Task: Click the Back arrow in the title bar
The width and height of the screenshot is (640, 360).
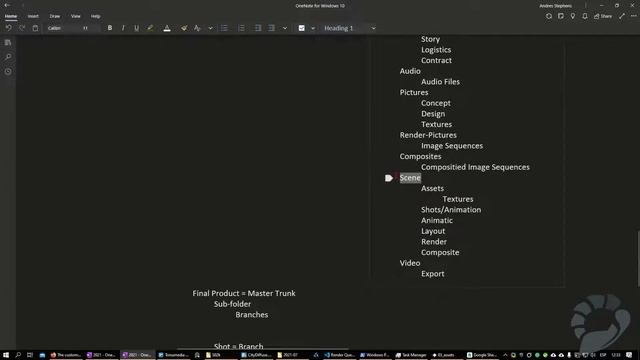Action: pos(7,5)
